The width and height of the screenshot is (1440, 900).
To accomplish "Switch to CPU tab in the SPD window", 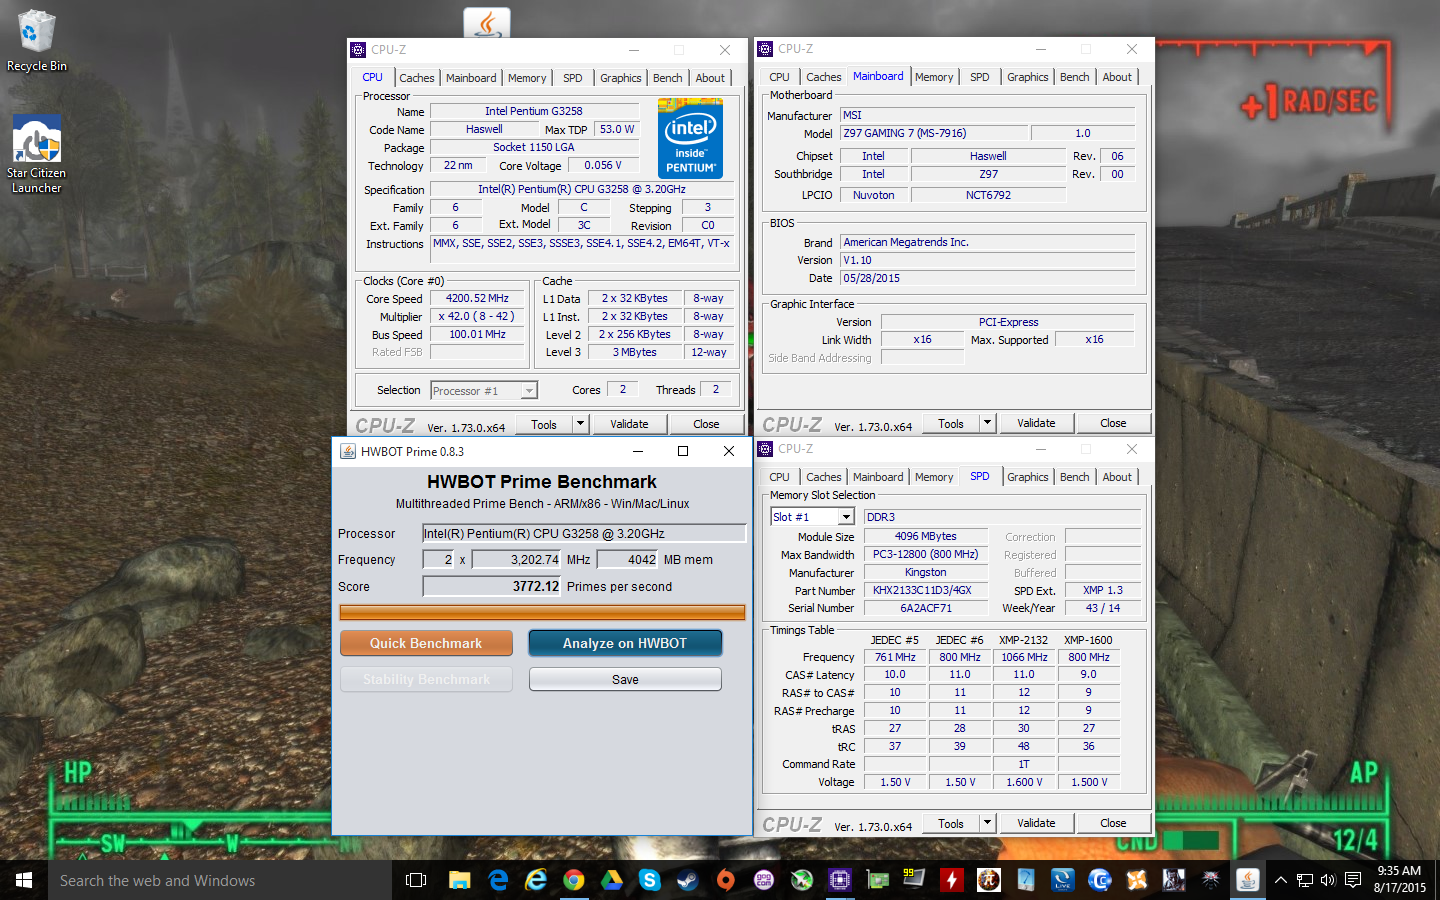I will [x=780, y=477].
